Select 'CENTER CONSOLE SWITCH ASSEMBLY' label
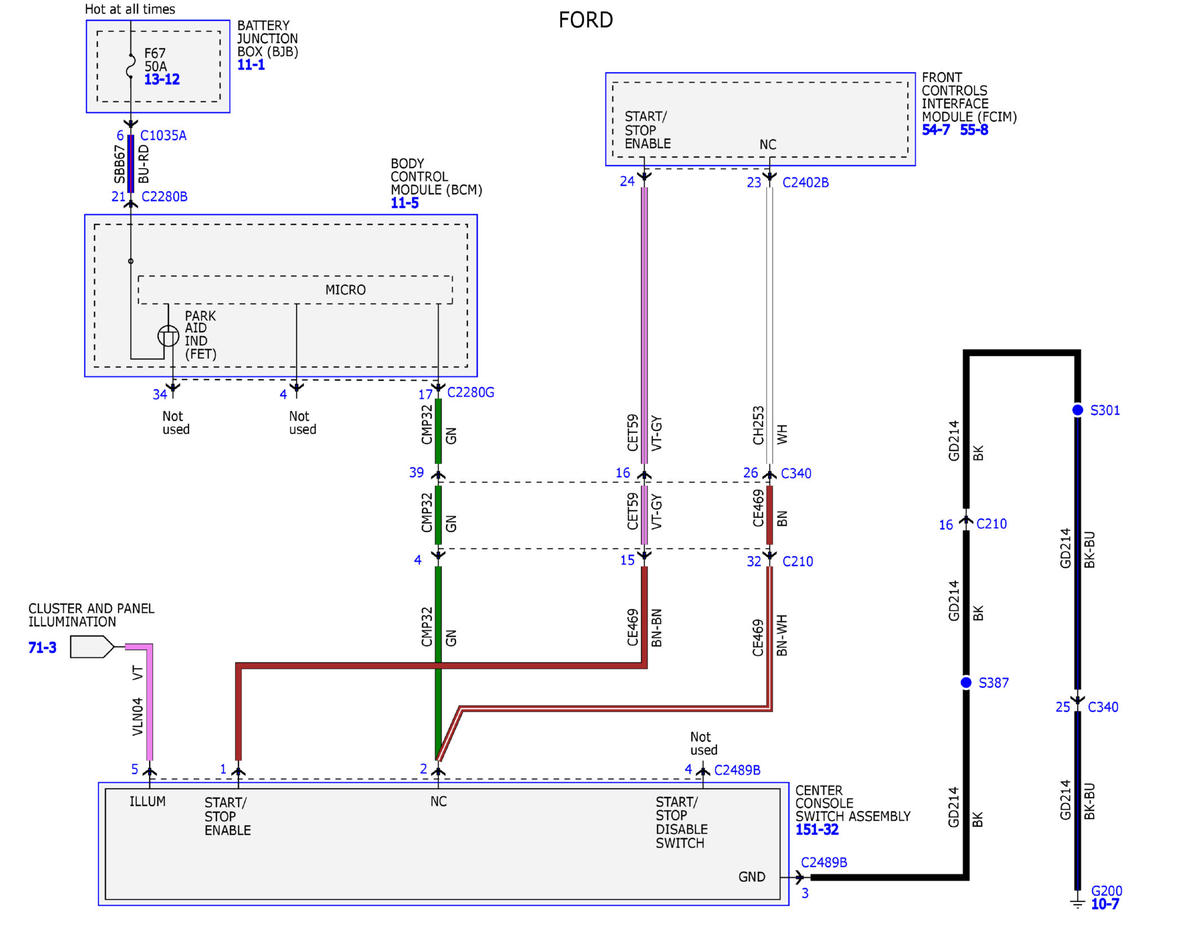 point(853,803)
